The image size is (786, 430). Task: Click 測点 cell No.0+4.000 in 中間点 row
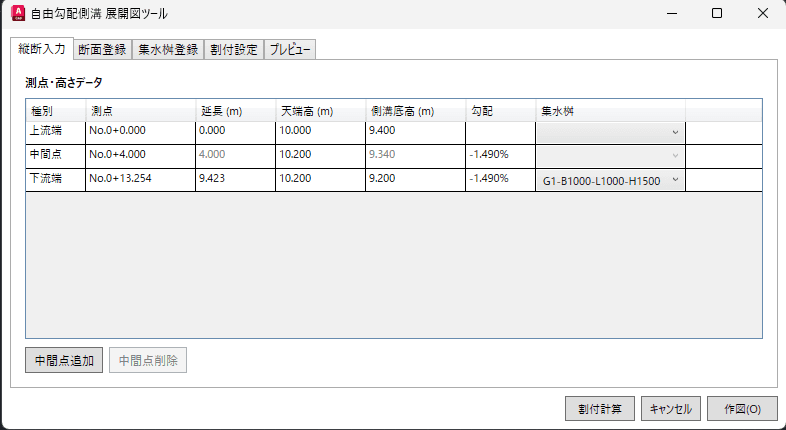[x=140, y=155]
